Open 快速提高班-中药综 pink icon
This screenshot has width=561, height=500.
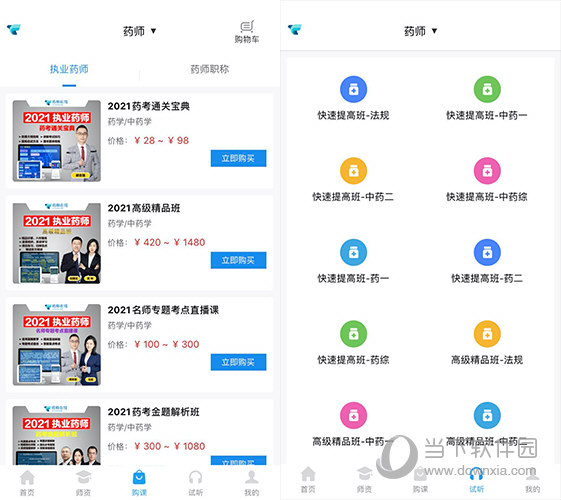pos(487,171)
